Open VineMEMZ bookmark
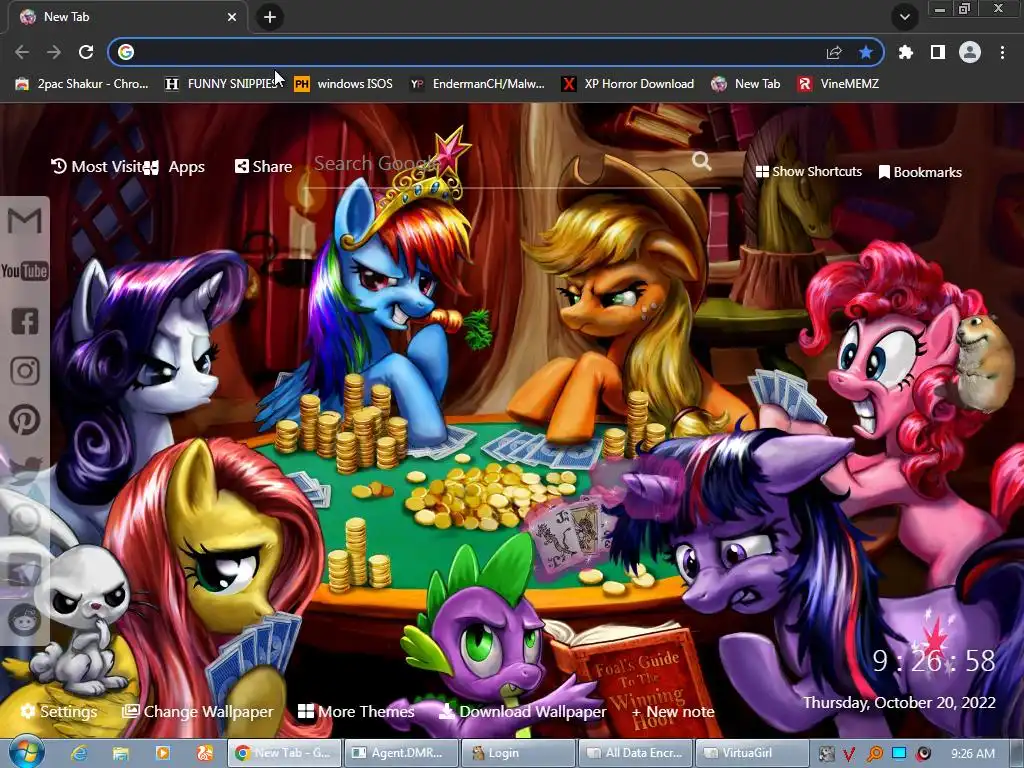 click(x=838, y=84)
